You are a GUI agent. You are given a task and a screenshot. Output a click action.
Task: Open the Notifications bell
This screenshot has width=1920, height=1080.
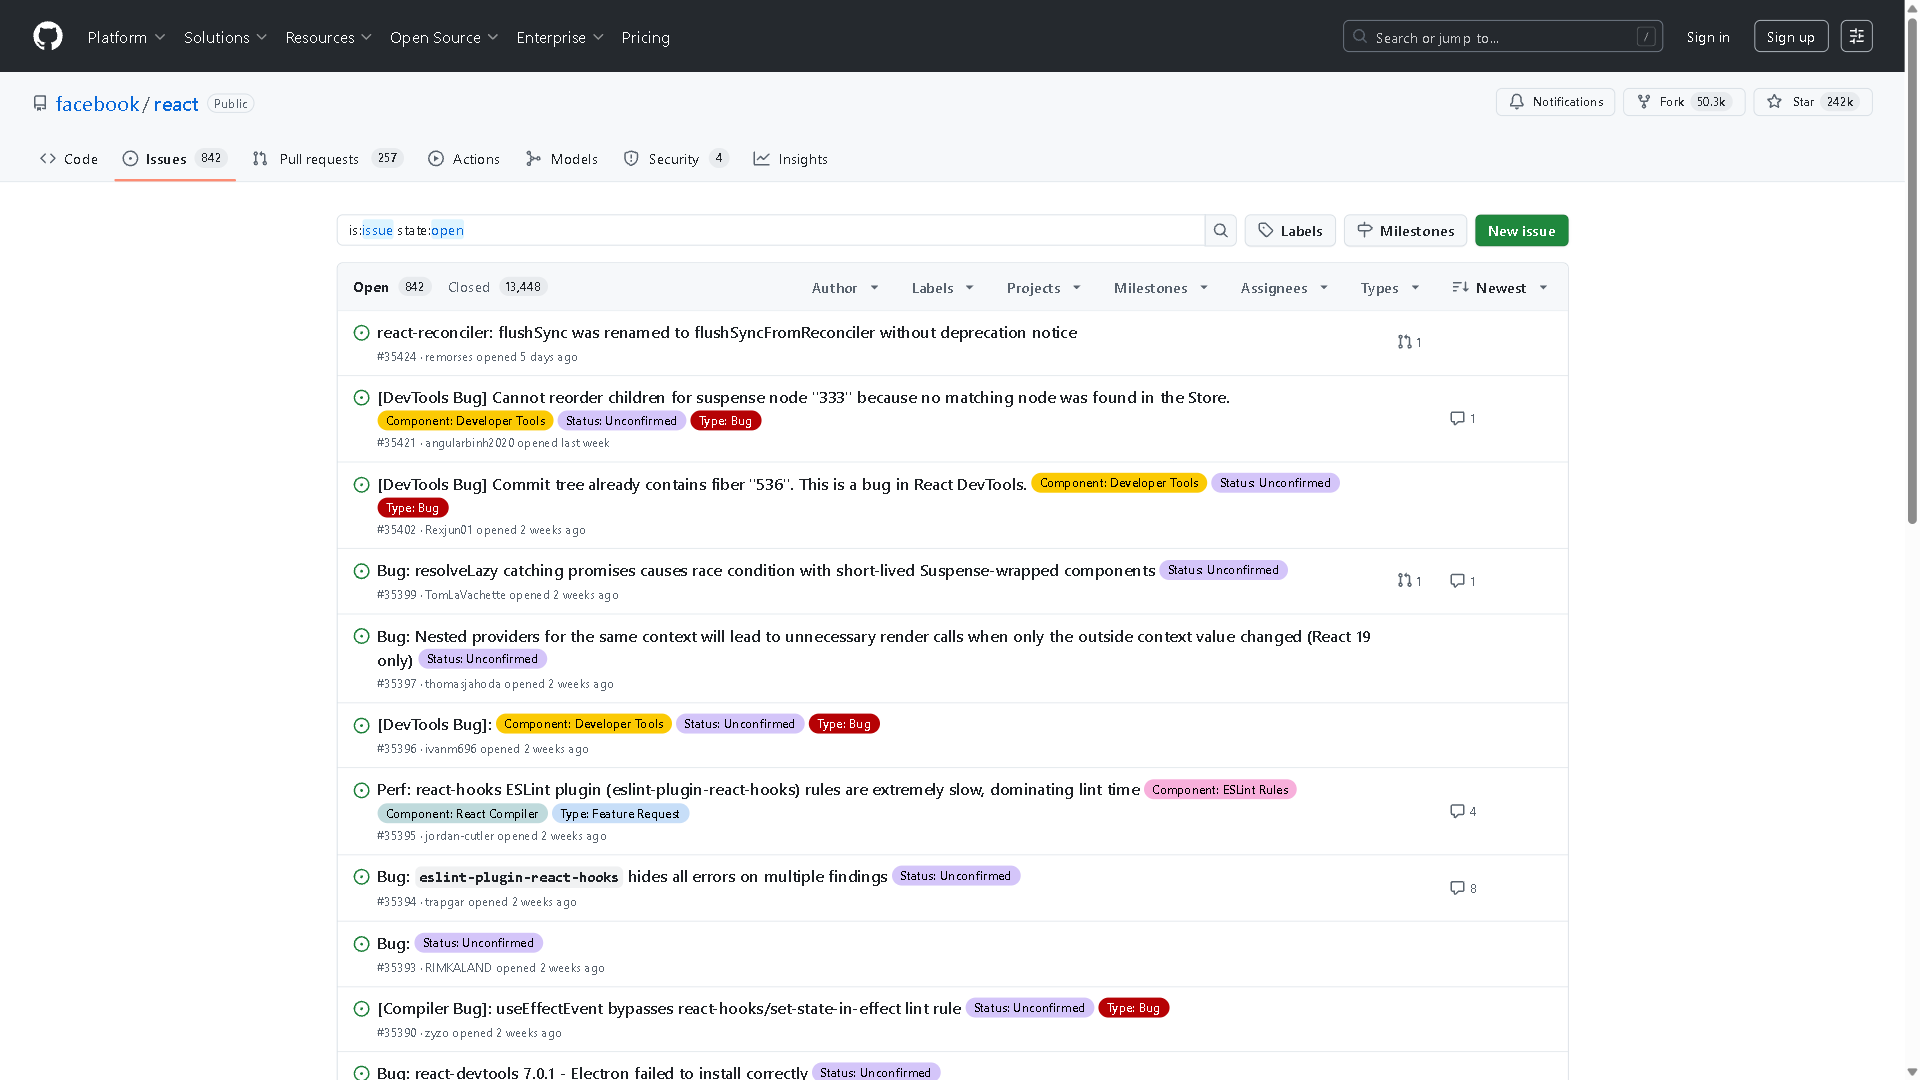(x=1518, y=102)
